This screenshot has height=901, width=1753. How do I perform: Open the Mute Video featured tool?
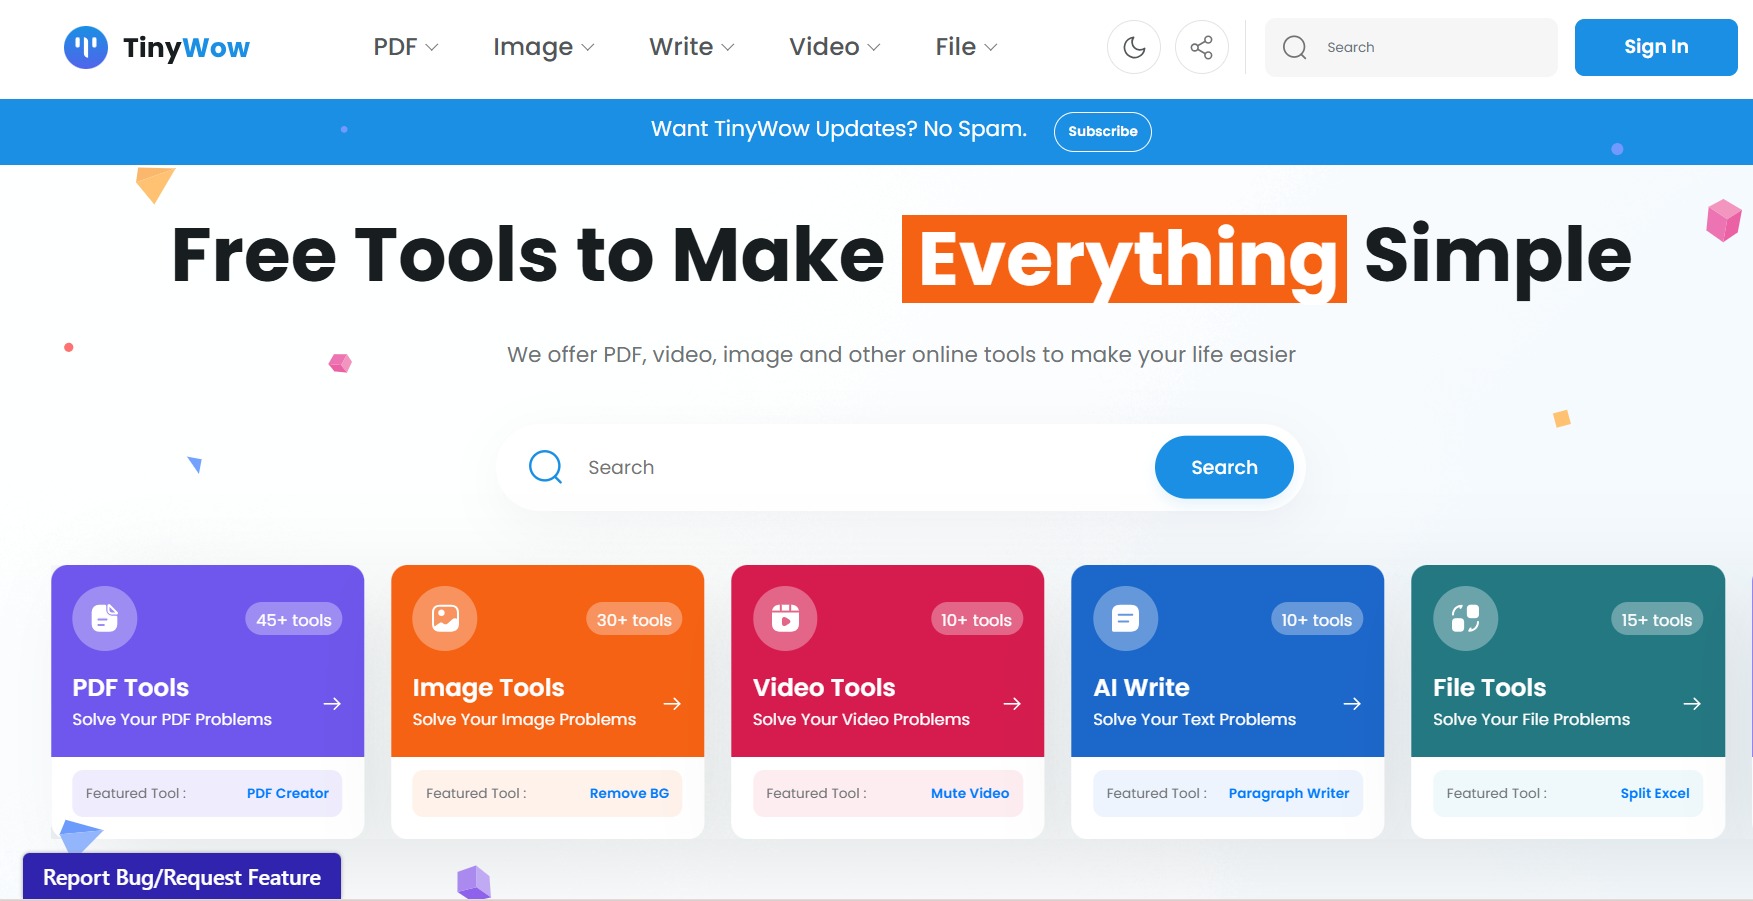[970, 793]
